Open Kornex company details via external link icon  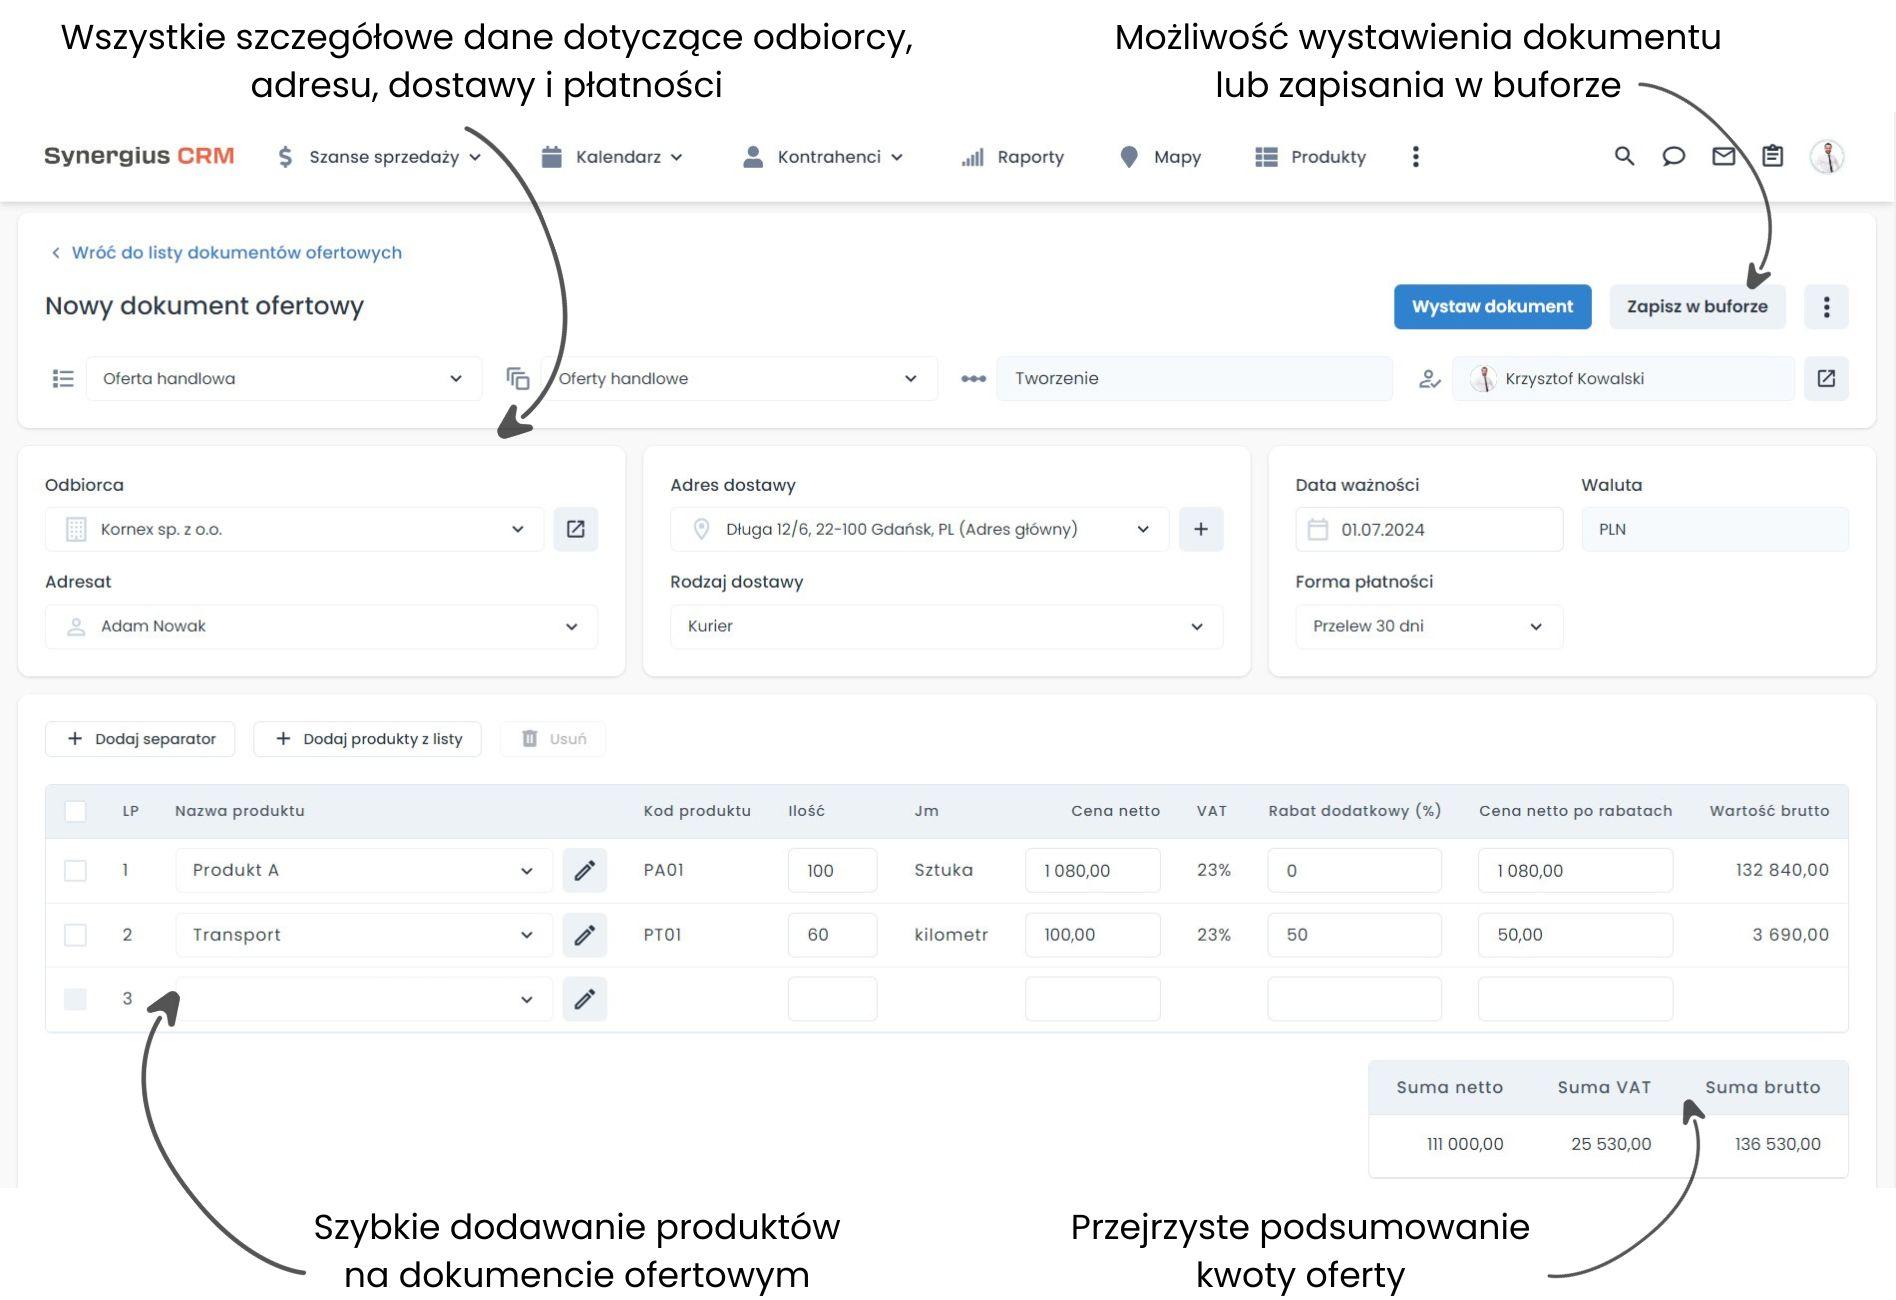[576, 528]
